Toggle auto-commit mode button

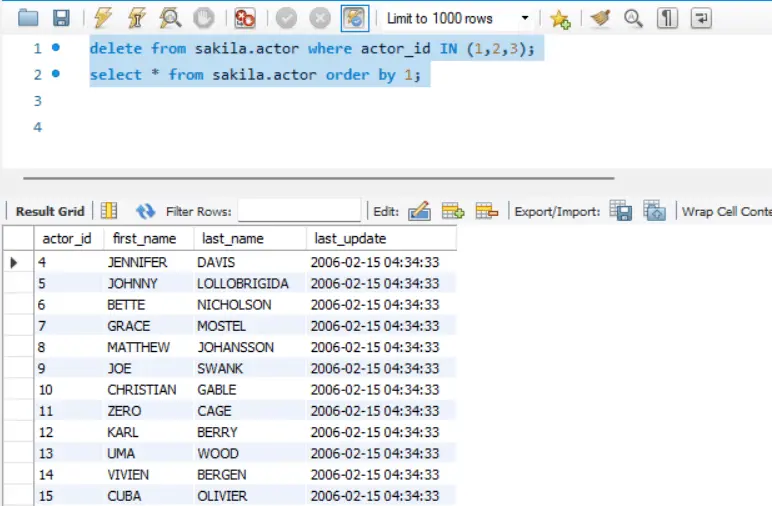pyautogui.click(x=354, y=18)
